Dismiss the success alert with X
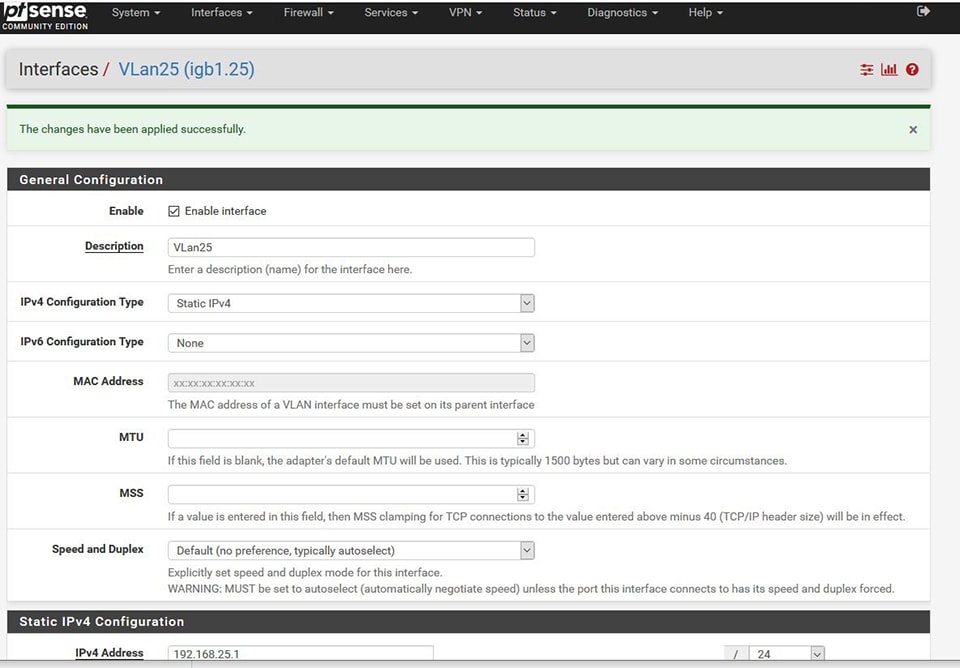This screenshot has height=668, width=960. 913,130
